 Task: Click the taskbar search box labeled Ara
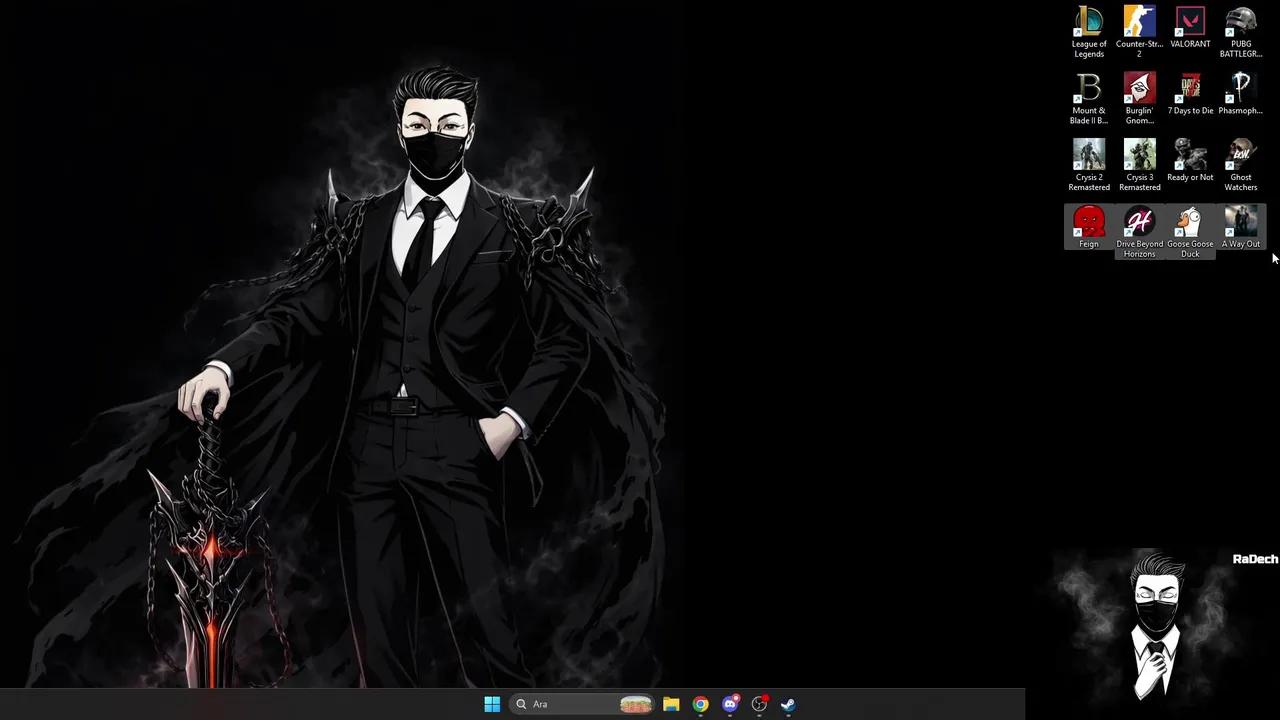tap(582, 704)
